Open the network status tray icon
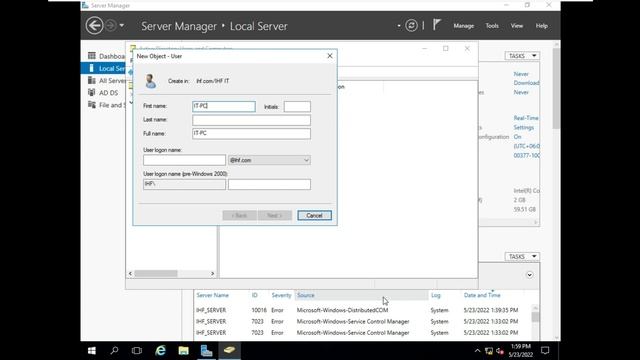This screenshot has width=640, height=360. (489, 351)
